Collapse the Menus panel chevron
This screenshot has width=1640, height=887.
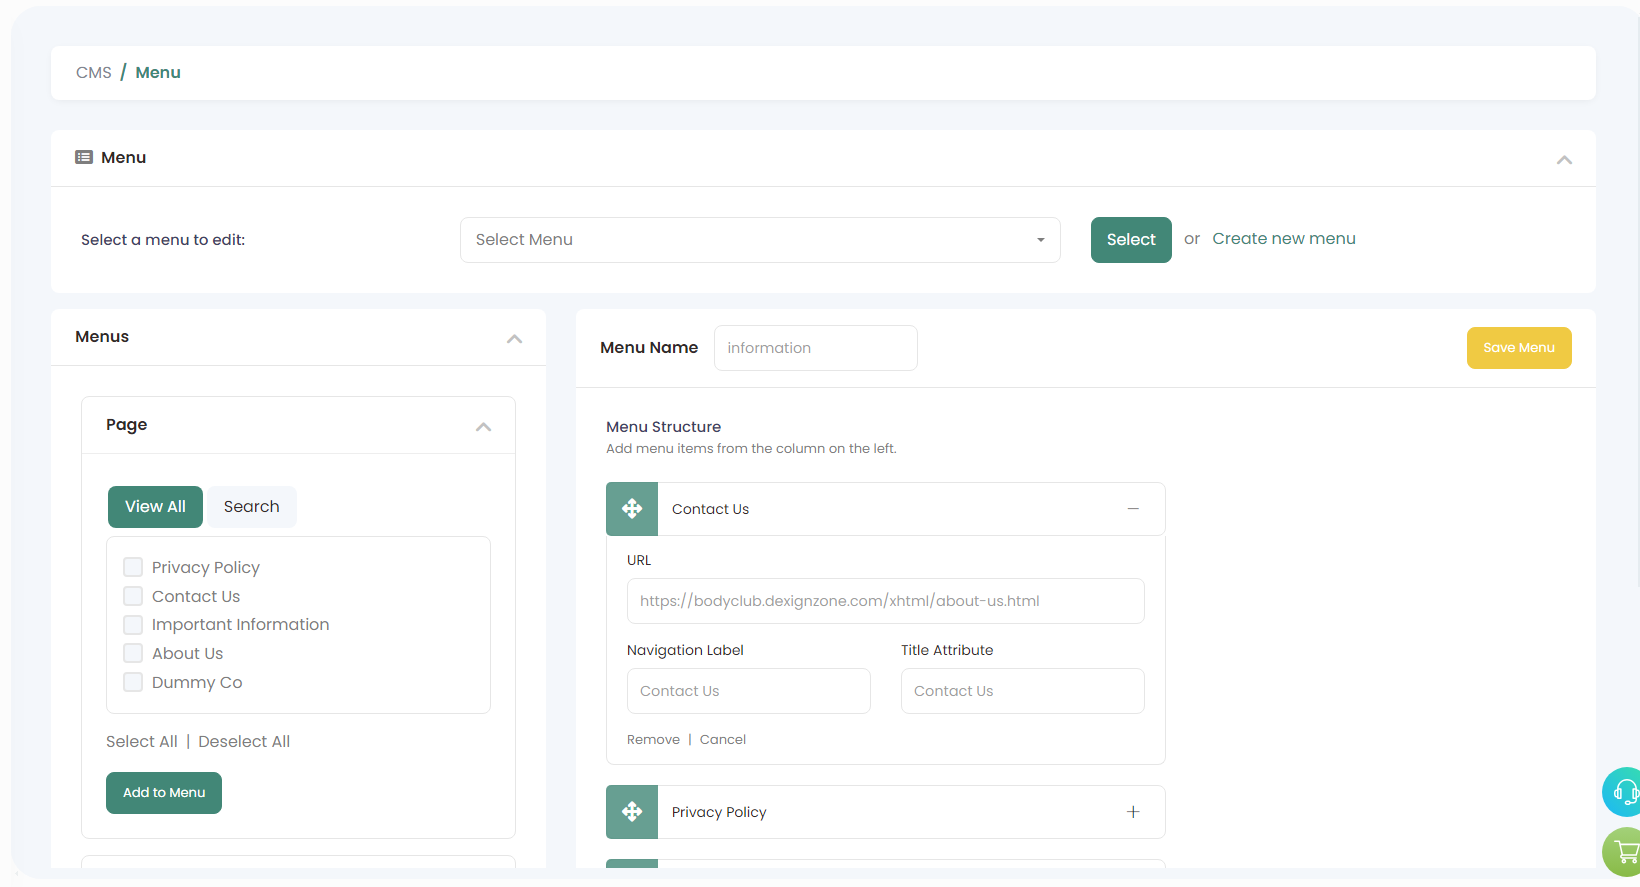click(x=514, y=339)
